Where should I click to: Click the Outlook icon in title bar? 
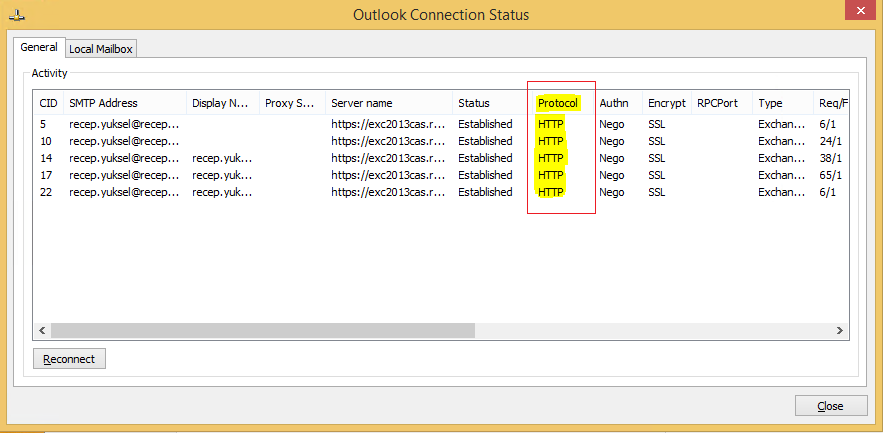16,15
